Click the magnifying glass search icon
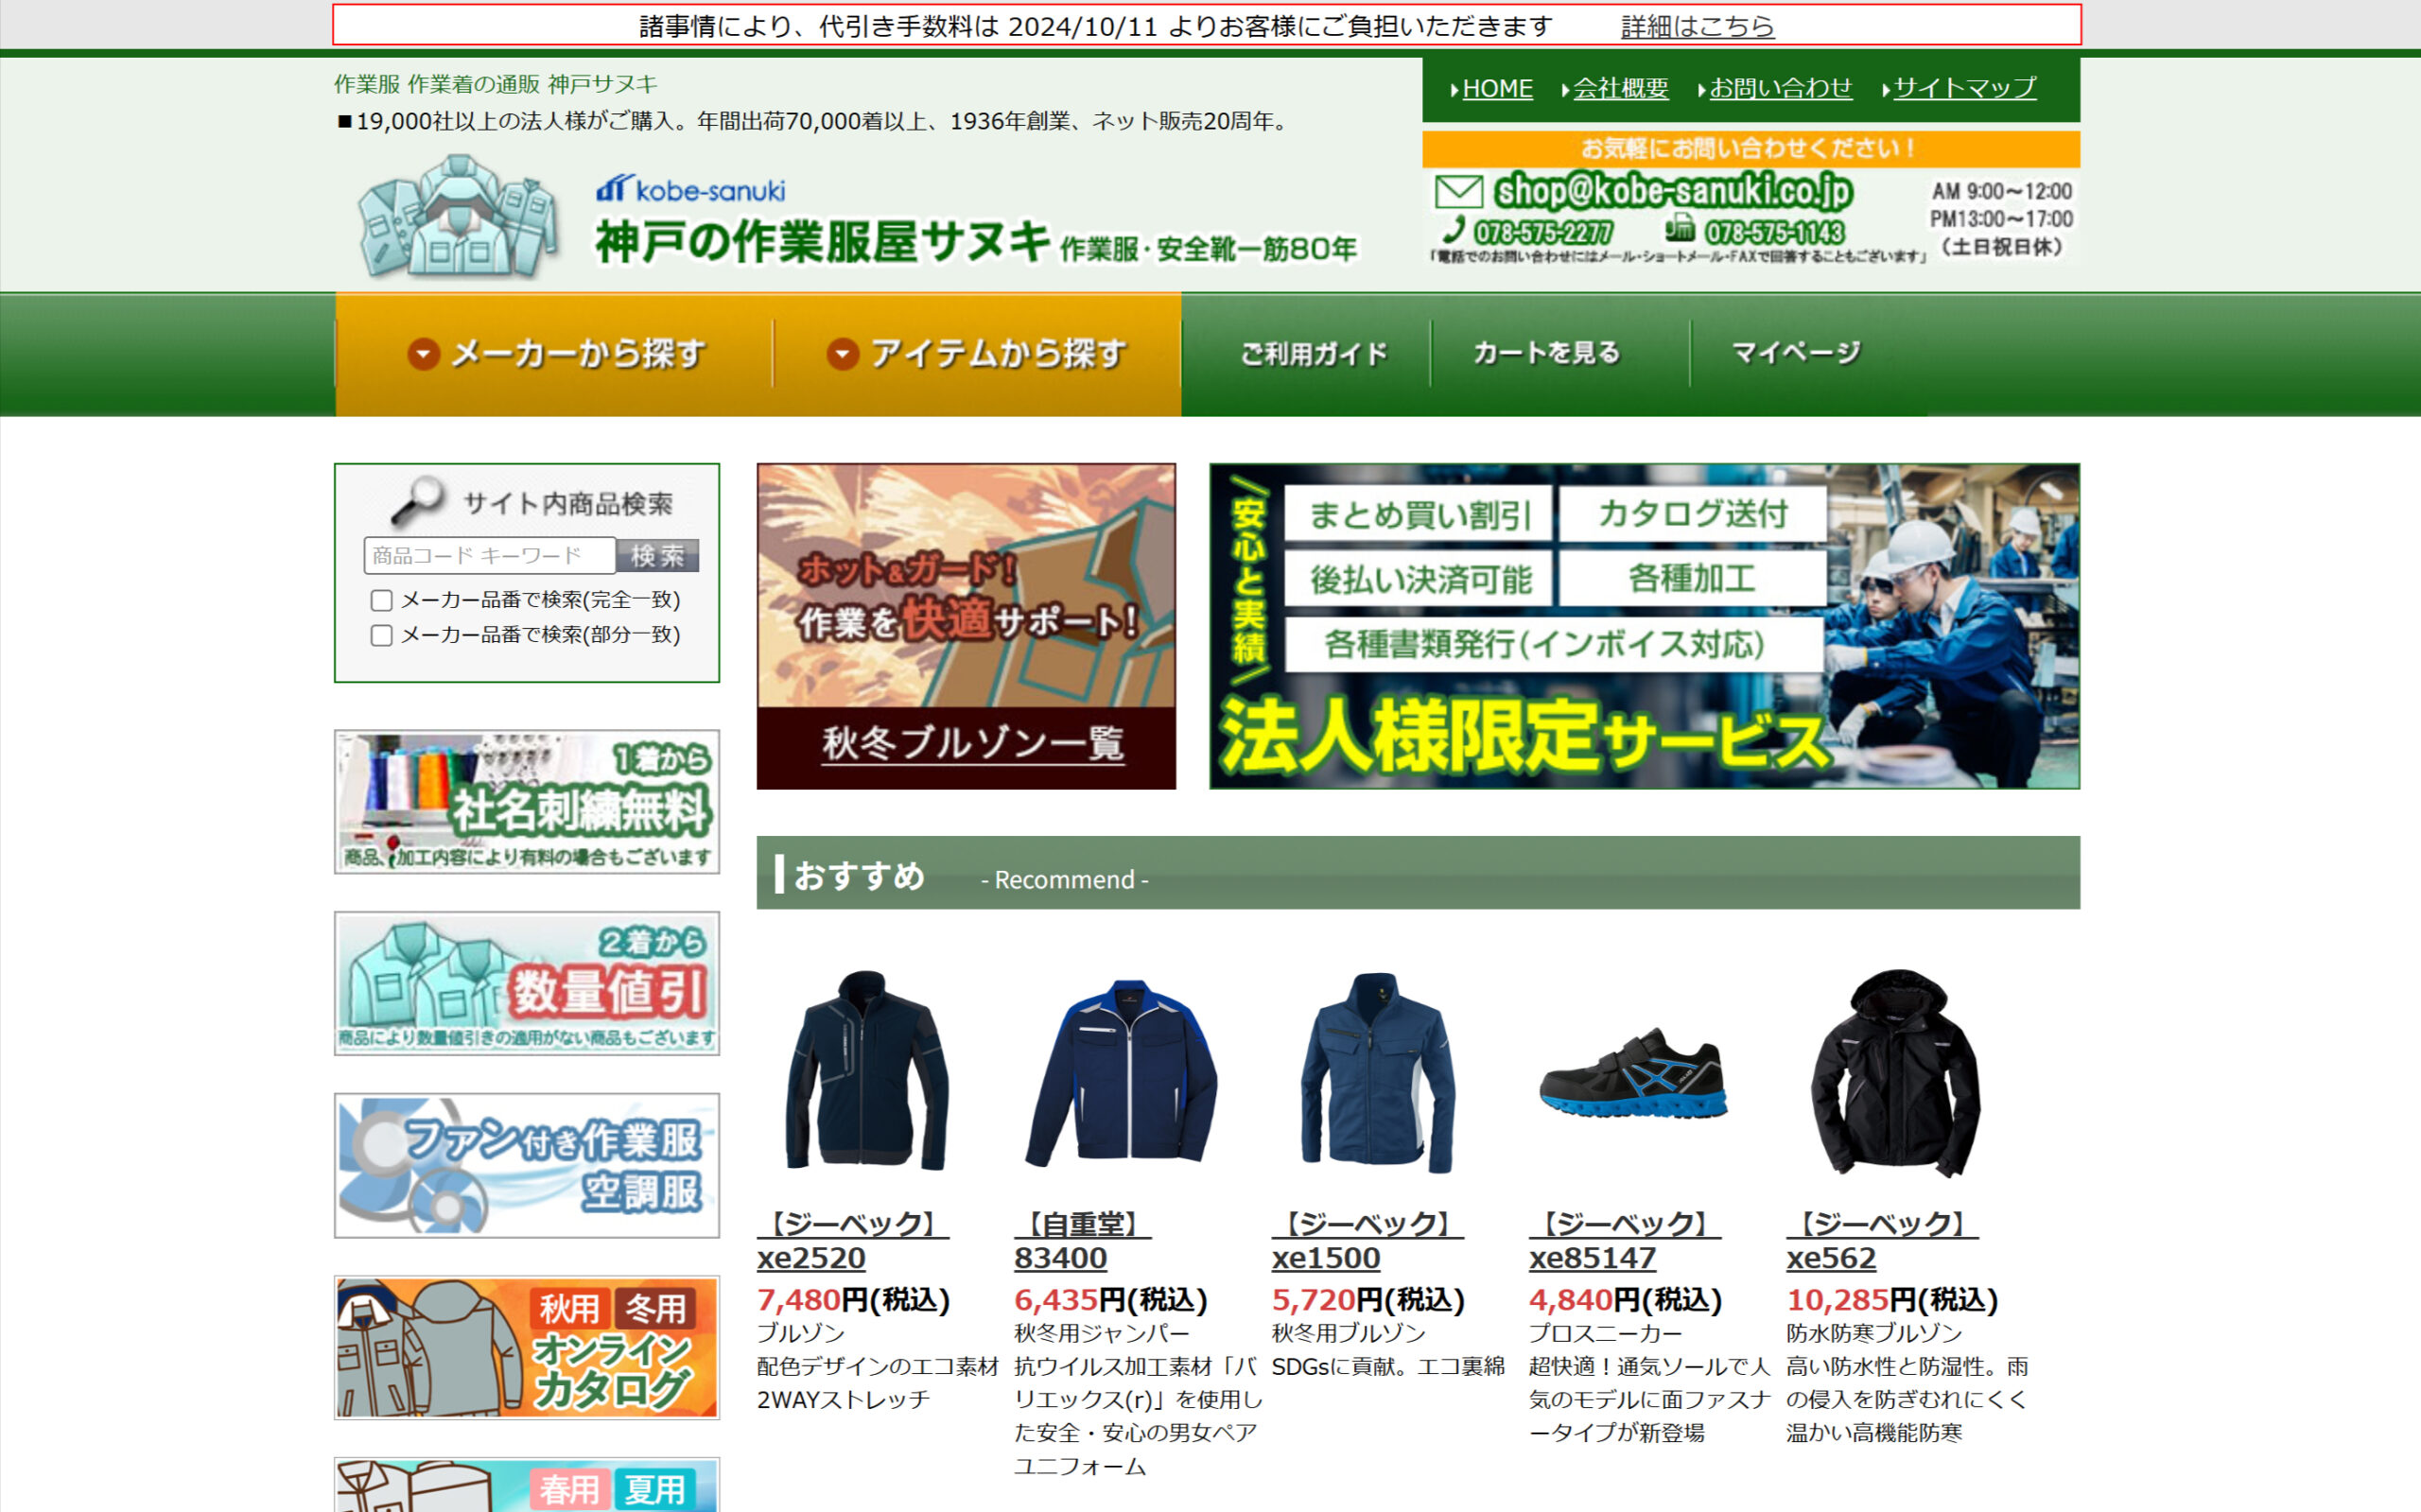The width and height of the screenshot is (2421, 1512). [418, 499]
